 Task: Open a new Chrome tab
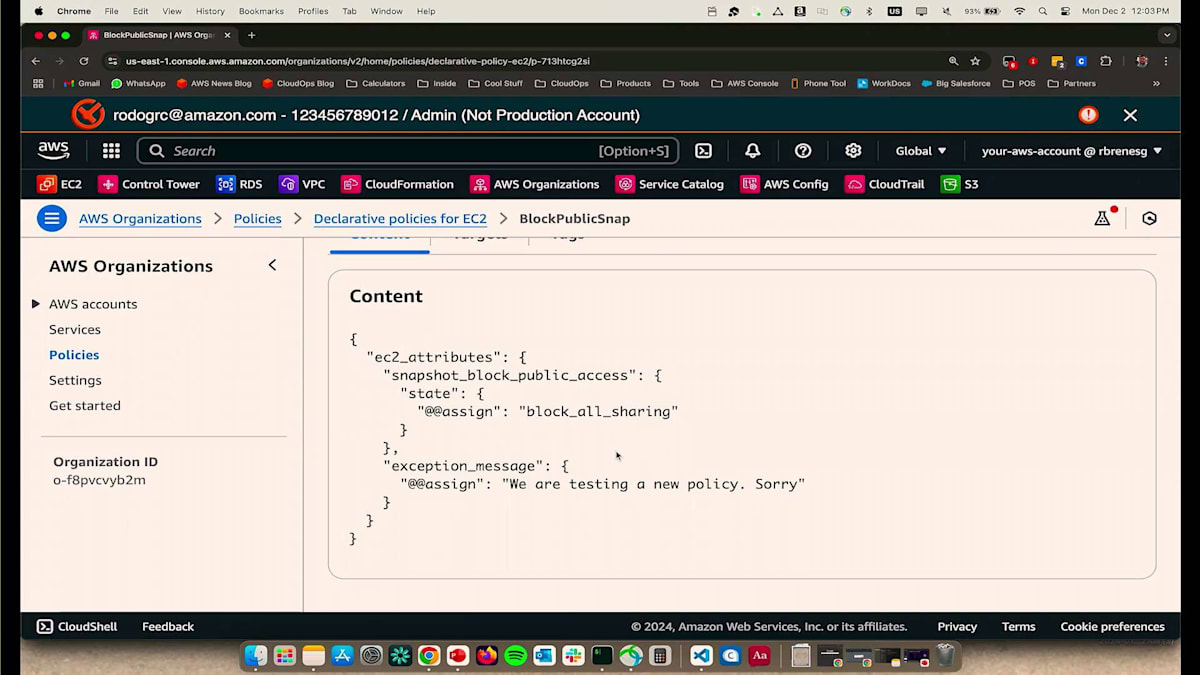tap(251, 35)
